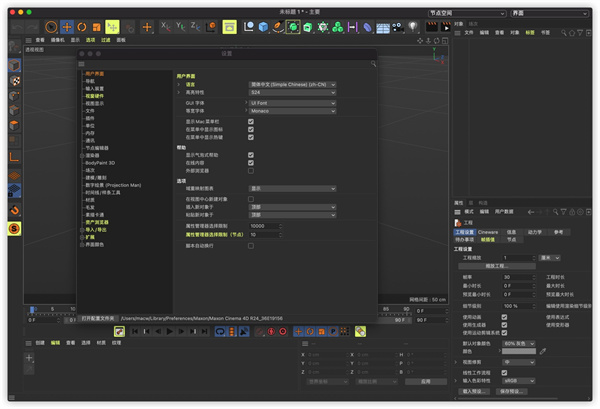Click the orange S icon in left sidebar

(14, 228)
